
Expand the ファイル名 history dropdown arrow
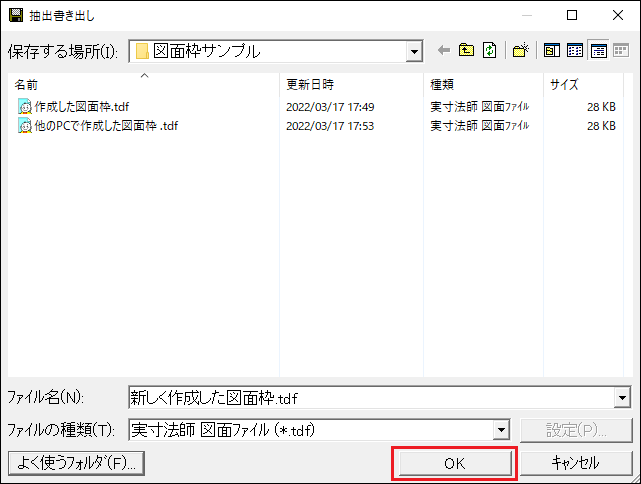(x=622, y=397)
